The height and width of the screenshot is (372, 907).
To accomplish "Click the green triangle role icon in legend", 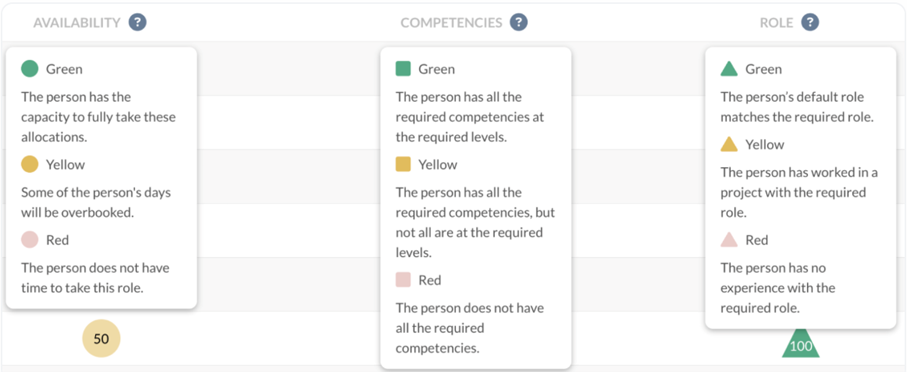I will (x=729, y=69).
